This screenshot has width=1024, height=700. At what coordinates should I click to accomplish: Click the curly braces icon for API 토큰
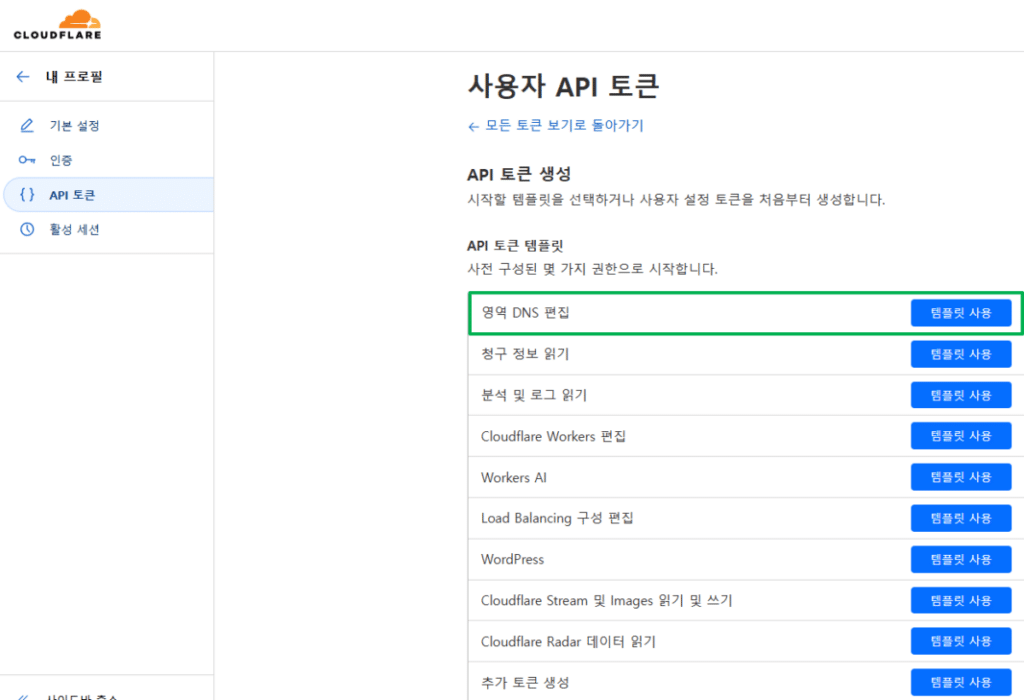(x=27, y=195)
